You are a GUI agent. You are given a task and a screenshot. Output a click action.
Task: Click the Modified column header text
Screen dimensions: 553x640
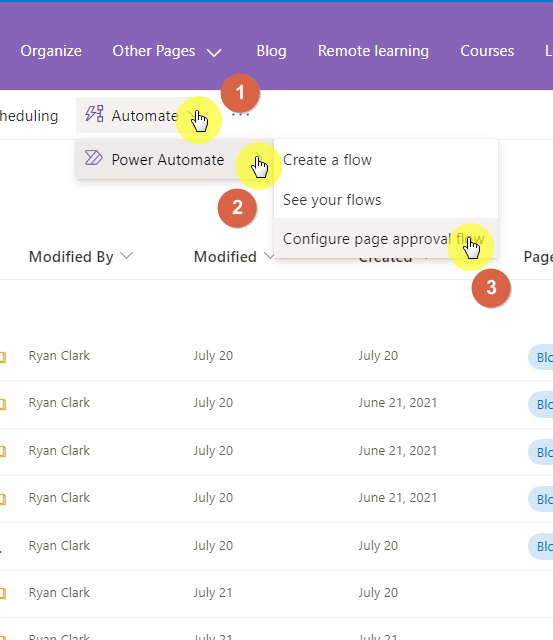pyautogui.click(x=225, y=257)
